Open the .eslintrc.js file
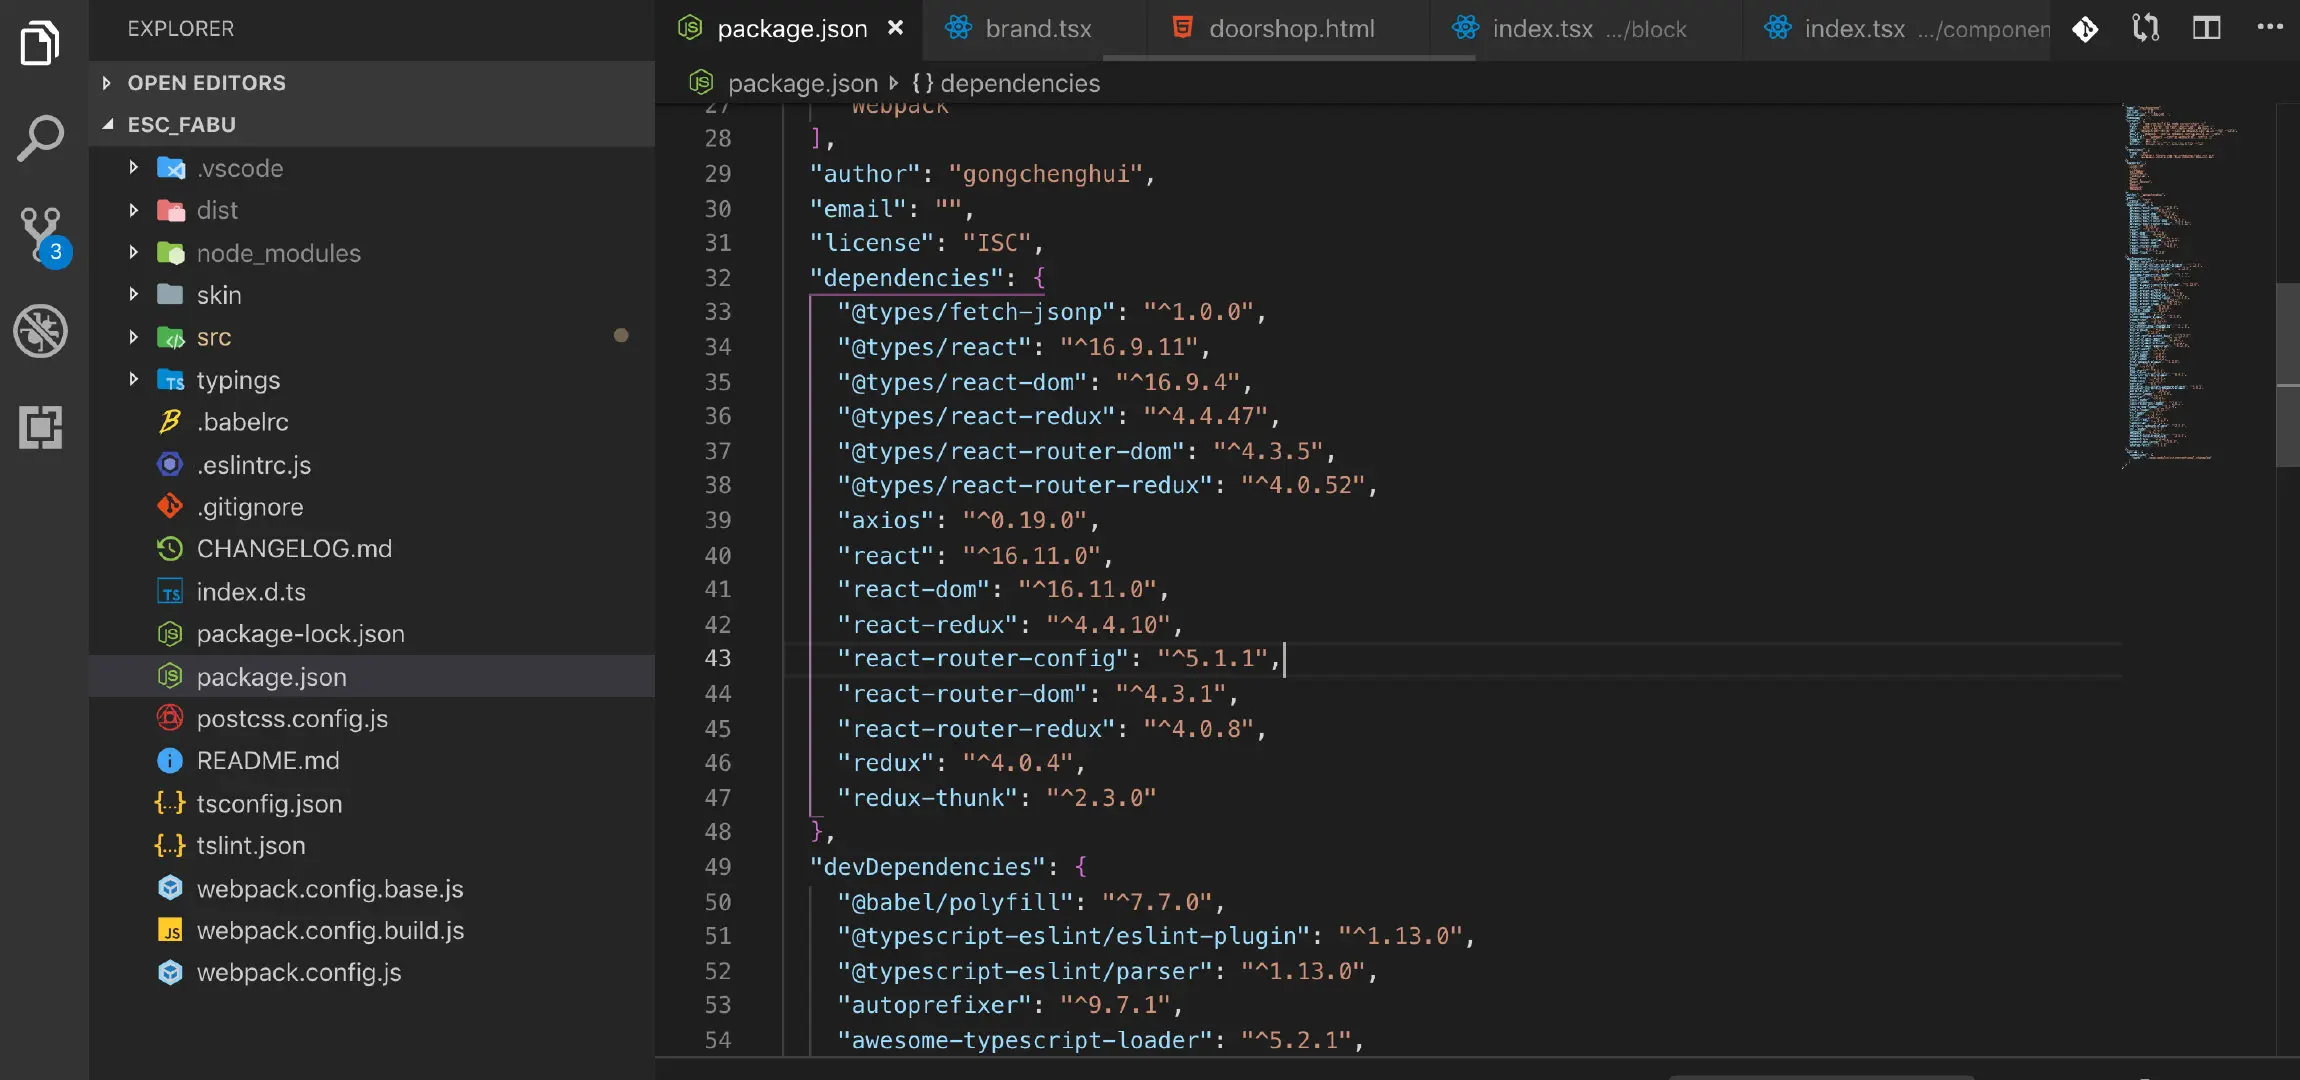This screenshot has width=2300, height=1080. [x=372, y=465]
